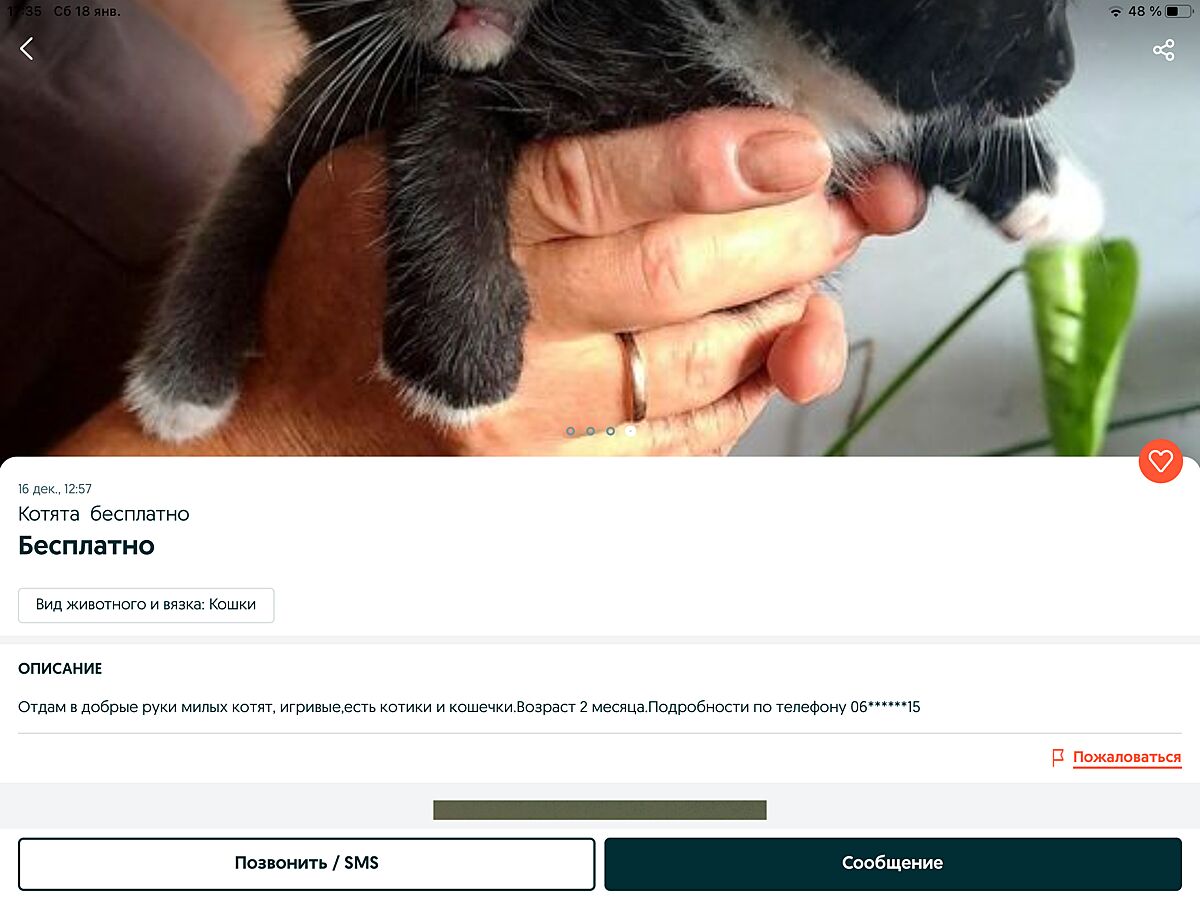Open chat via the Сообщение button
This screenshot has height=900, width=1200.
[893, 864]
